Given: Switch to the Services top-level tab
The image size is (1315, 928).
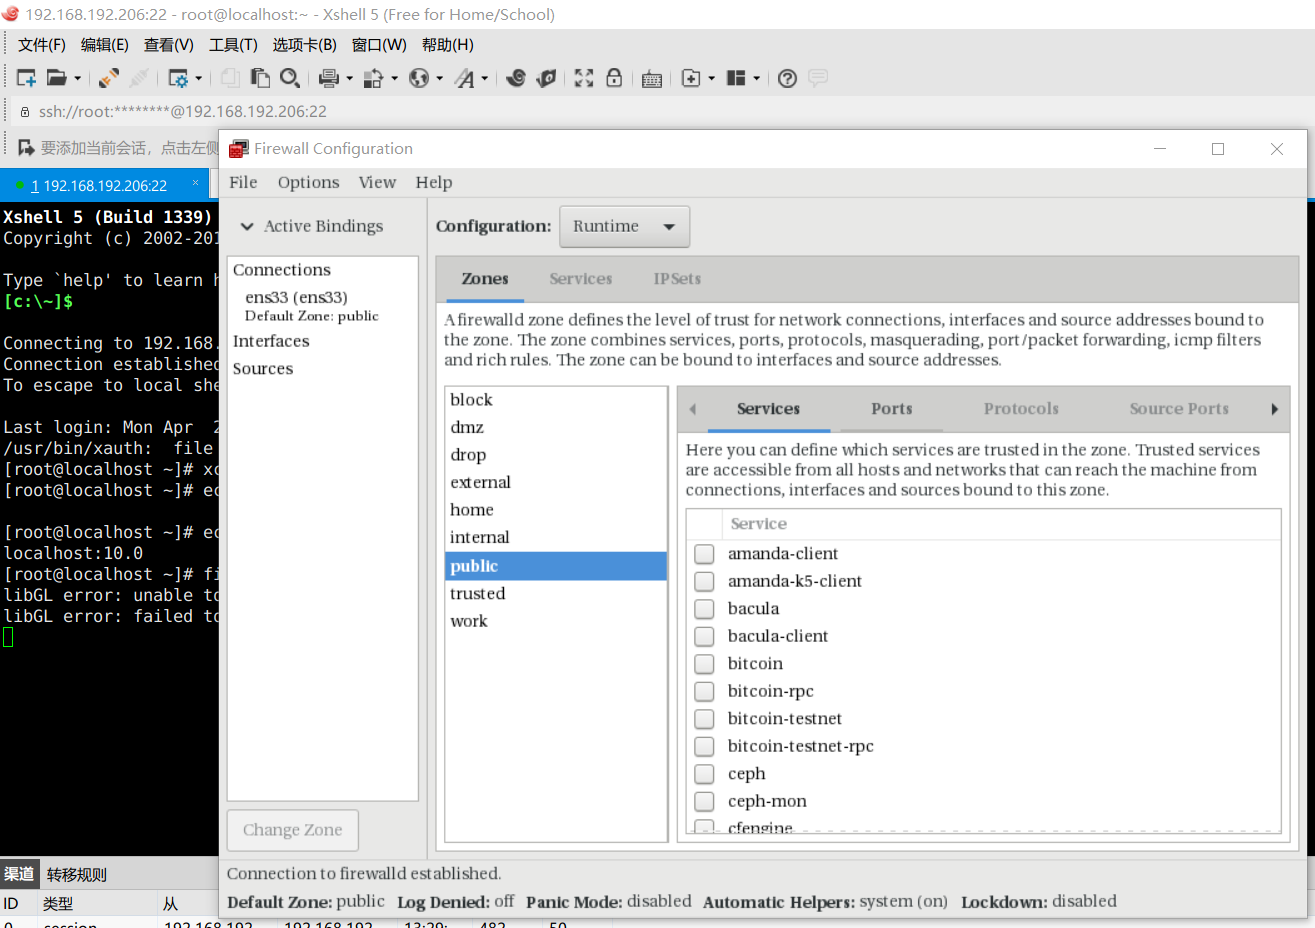Looking at the screenshot, I should click(581, 279).
